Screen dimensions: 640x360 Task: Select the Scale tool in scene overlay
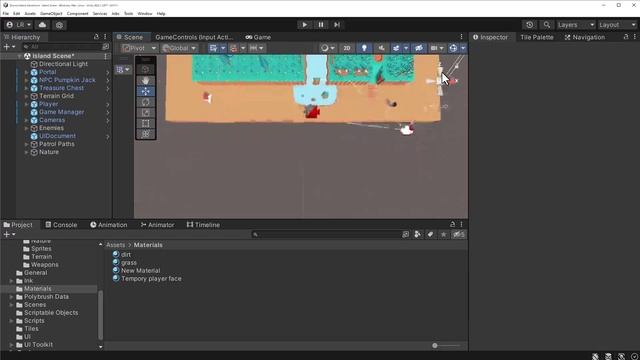pos(145,113)
